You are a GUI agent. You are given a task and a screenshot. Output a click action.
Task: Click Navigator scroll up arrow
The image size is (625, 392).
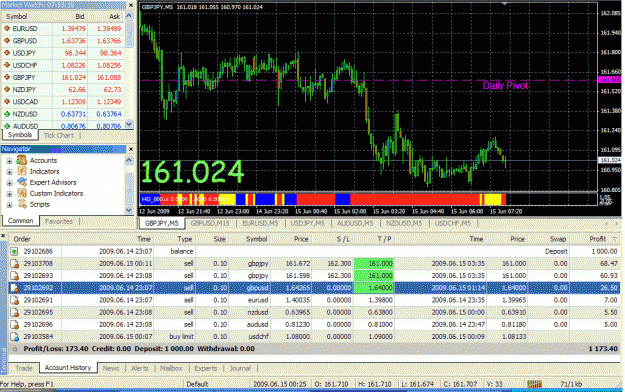click(x=129, y=160)
